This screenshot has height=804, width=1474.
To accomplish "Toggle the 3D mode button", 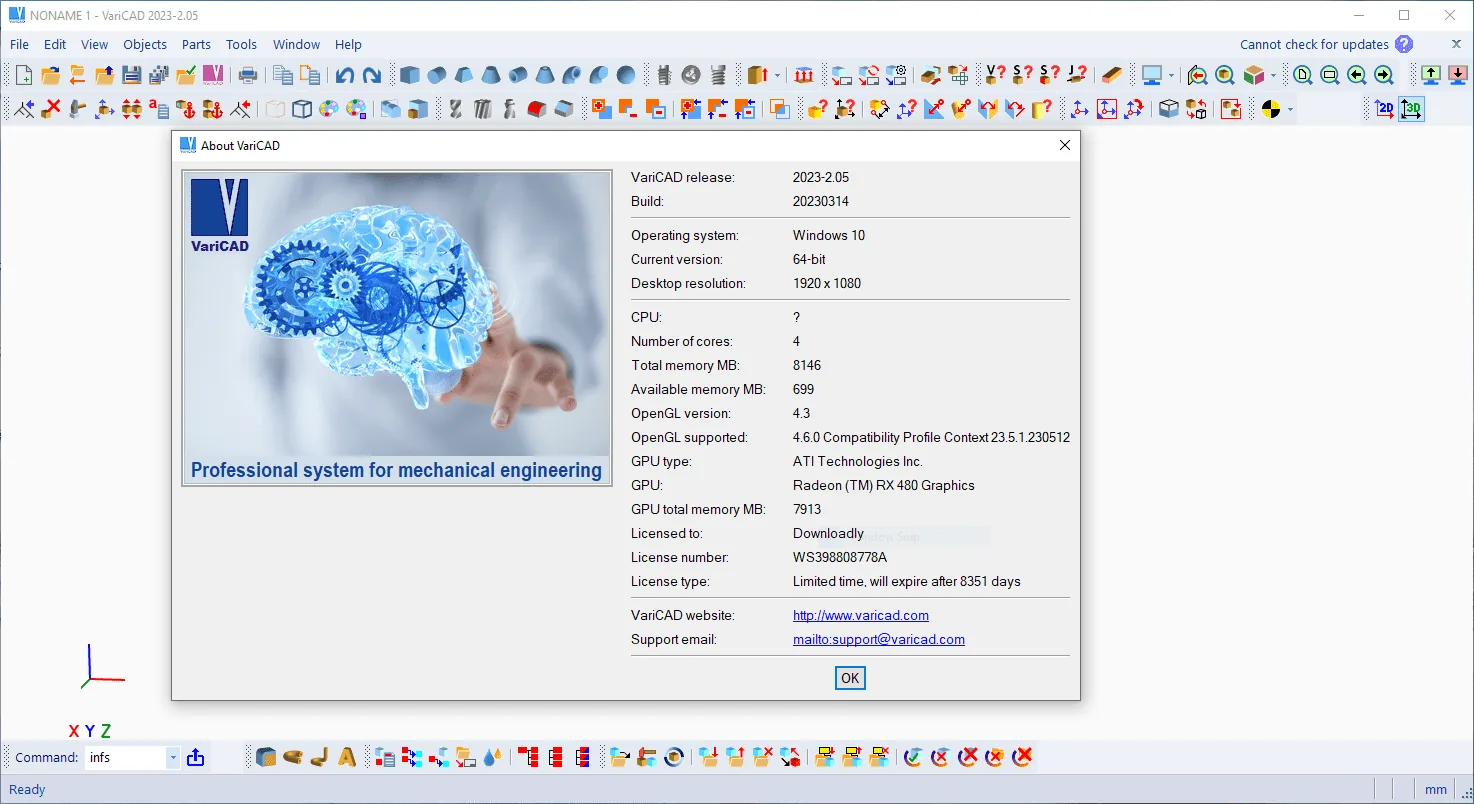I will coord(1411,109).
